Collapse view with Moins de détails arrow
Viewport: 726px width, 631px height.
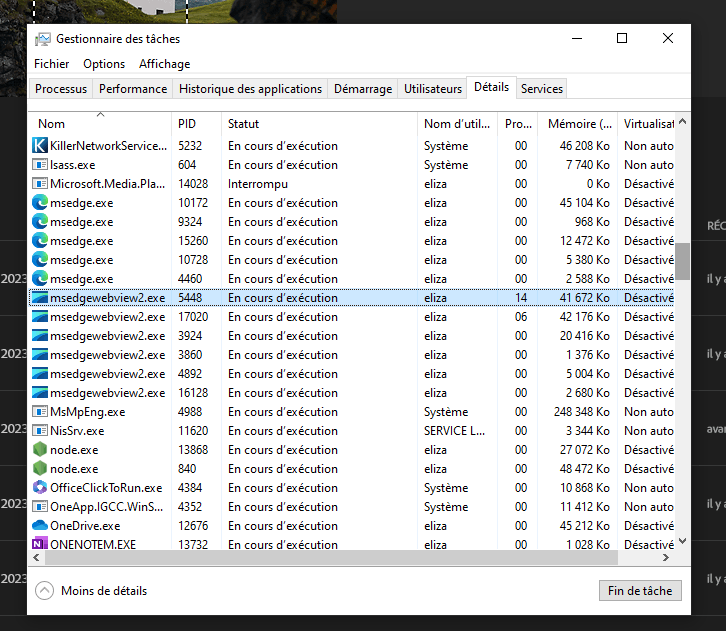(x=44, y=590)
